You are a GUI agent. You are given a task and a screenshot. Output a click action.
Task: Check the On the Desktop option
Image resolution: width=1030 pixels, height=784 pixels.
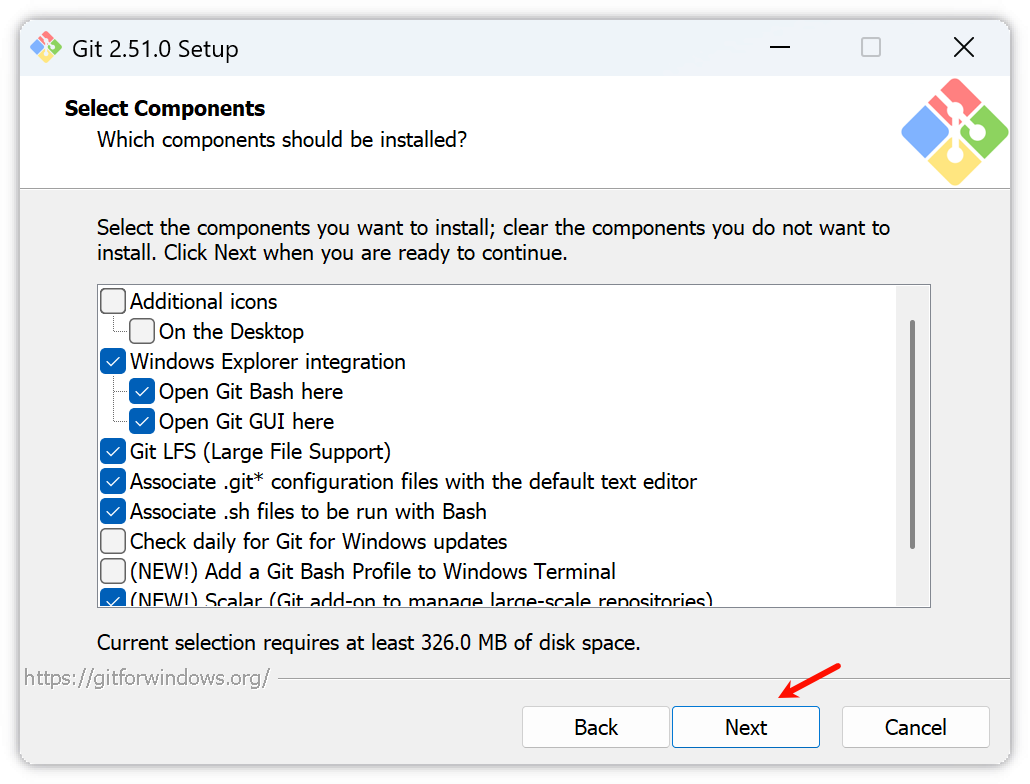tap(143, 331)
